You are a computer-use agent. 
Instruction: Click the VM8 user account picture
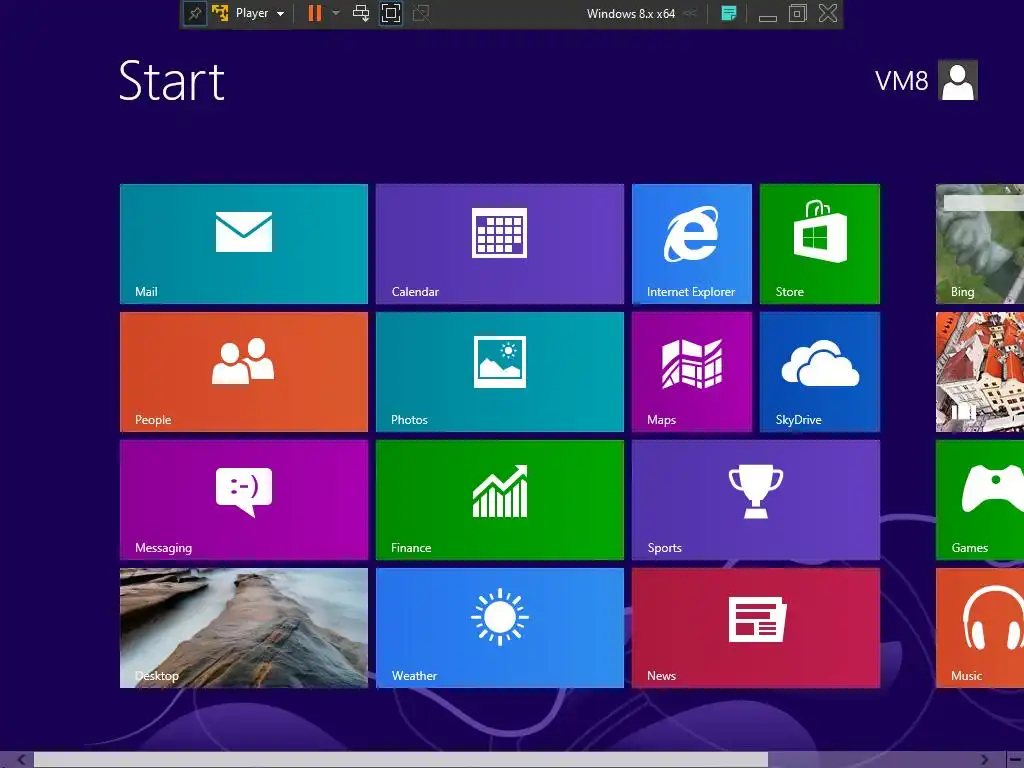(x=957, y=80)
